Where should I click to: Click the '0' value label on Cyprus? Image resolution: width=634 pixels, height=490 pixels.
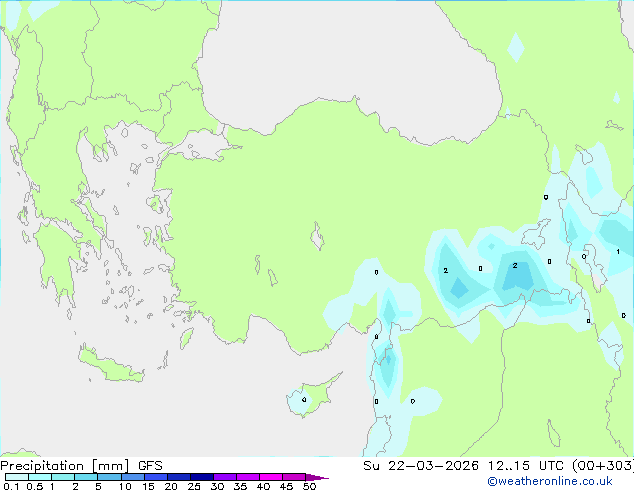(x=304, y=400)
